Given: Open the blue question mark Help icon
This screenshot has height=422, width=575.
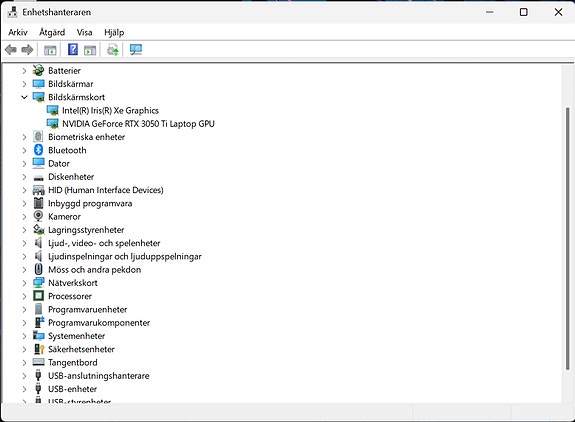Looking at the screenshot, I should (x=73, y=49).
